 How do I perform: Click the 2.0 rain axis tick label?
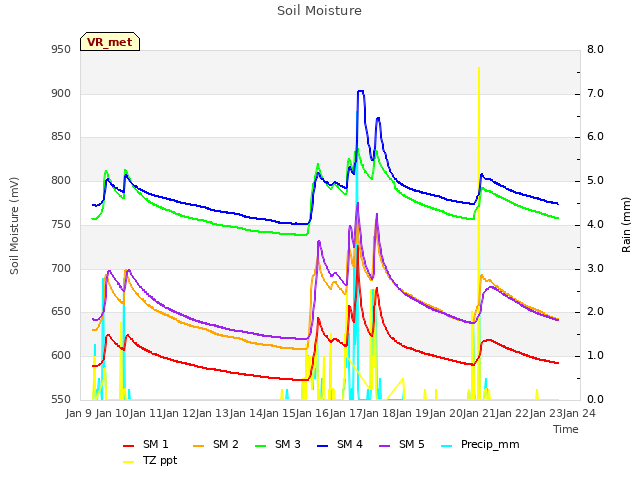(x=595, y=312)
